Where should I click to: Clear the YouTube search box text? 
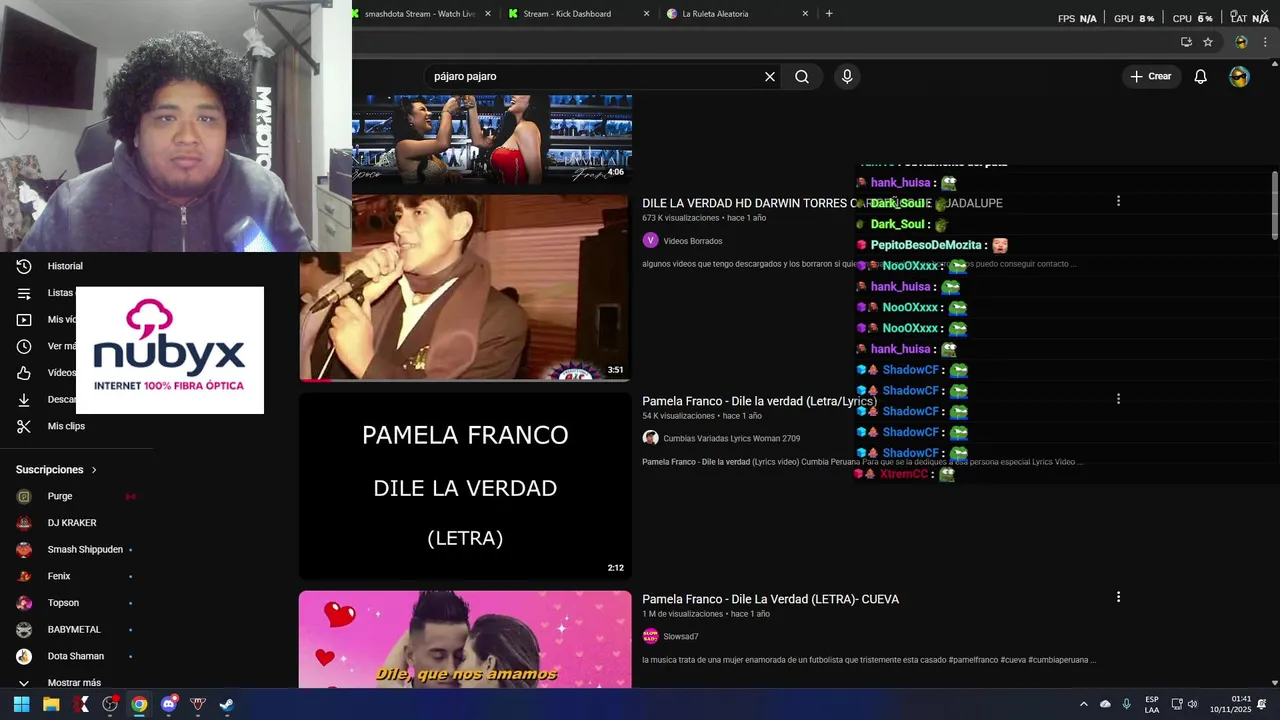click(770, 77)
